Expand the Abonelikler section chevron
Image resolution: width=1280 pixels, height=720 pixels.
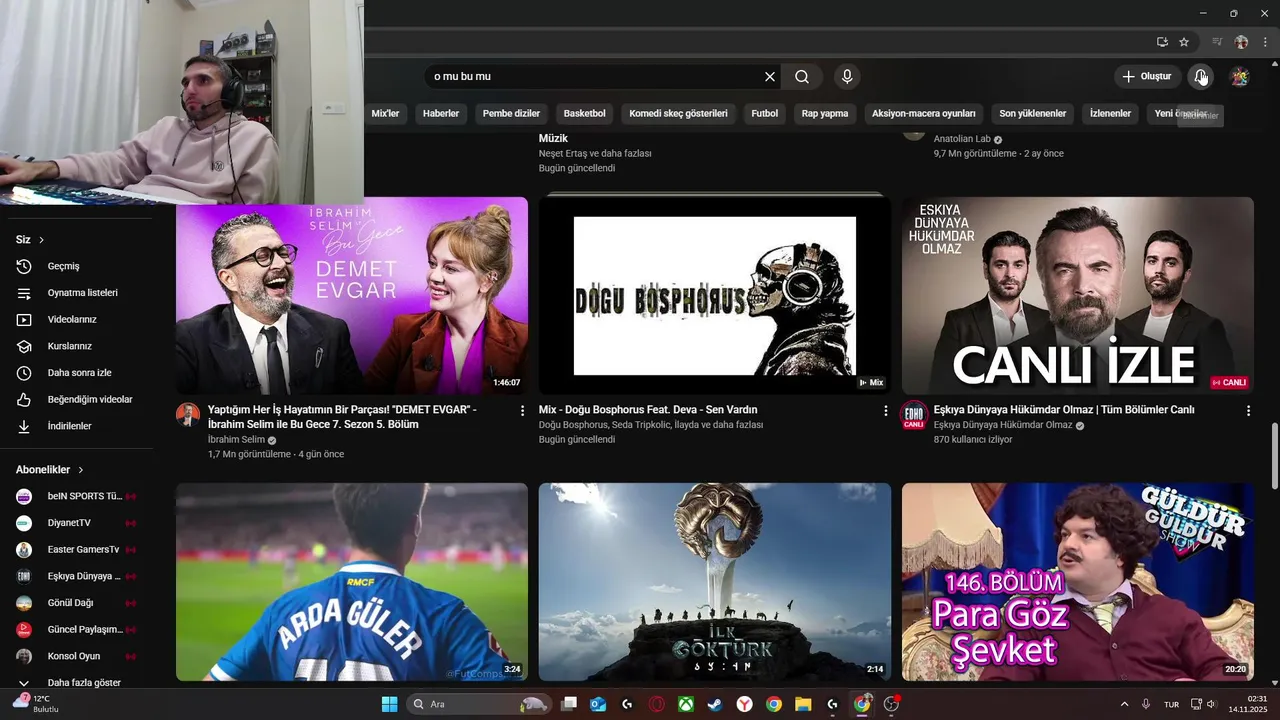(81, 470)
